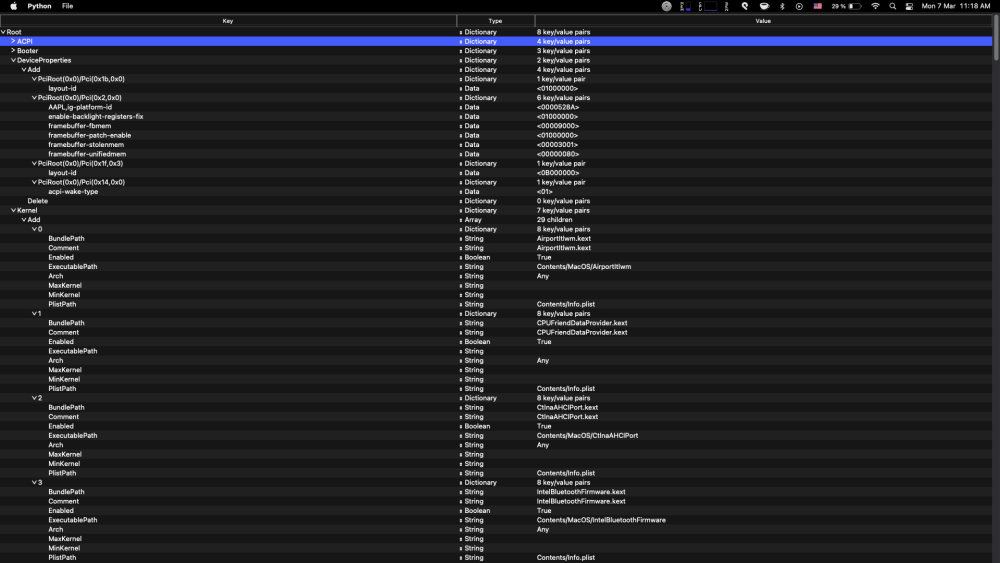Click value <00009000>
This screenshot has width=1000, height=563.
558,126
